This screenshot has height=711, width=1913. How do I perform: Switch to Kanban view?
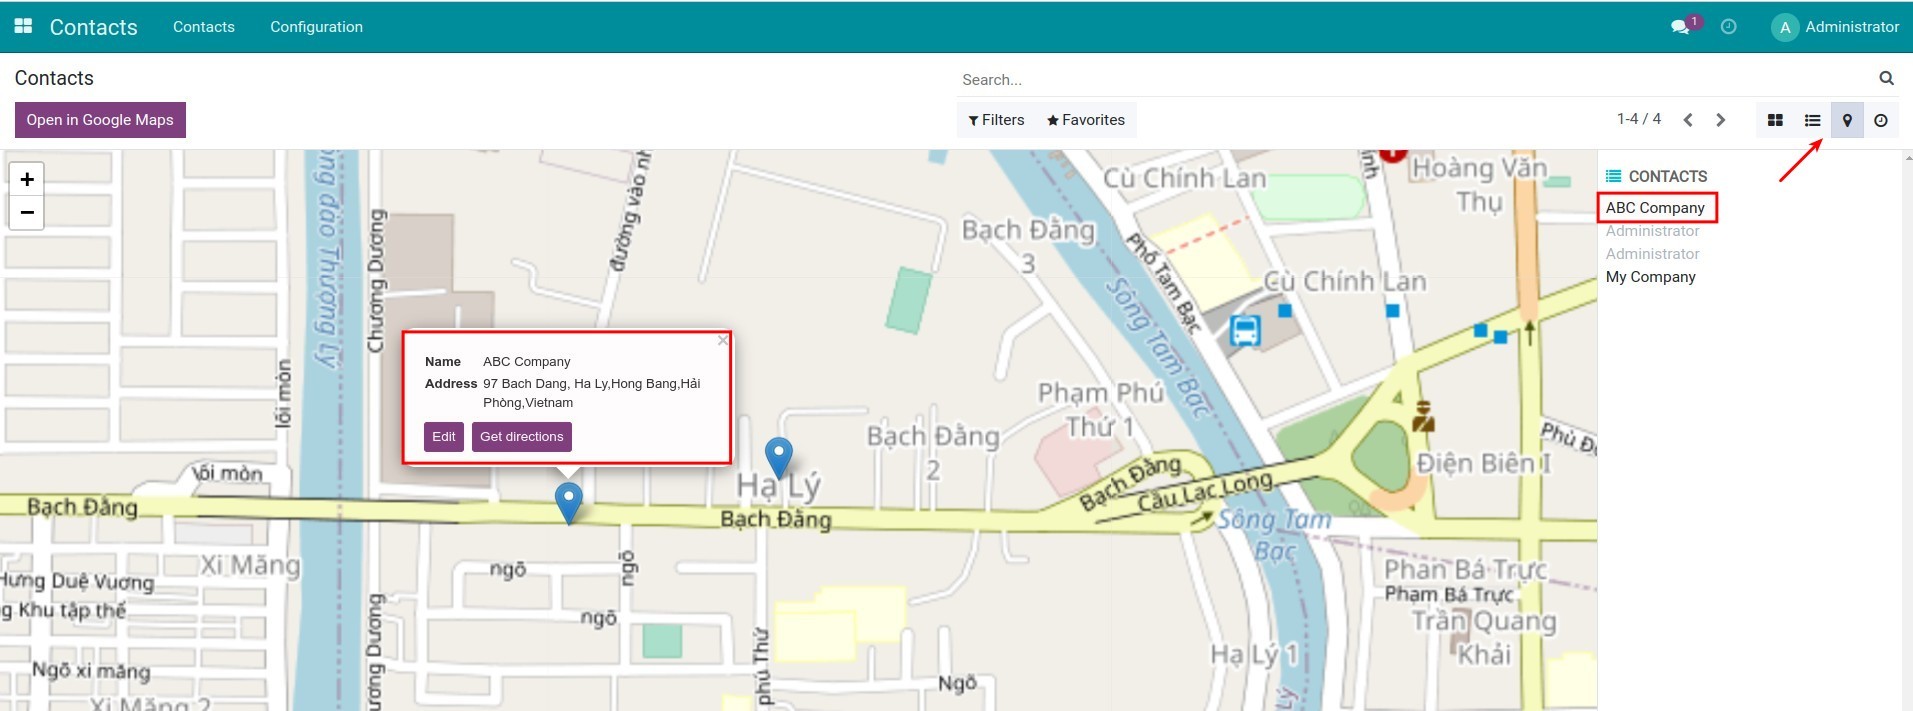1775,120
